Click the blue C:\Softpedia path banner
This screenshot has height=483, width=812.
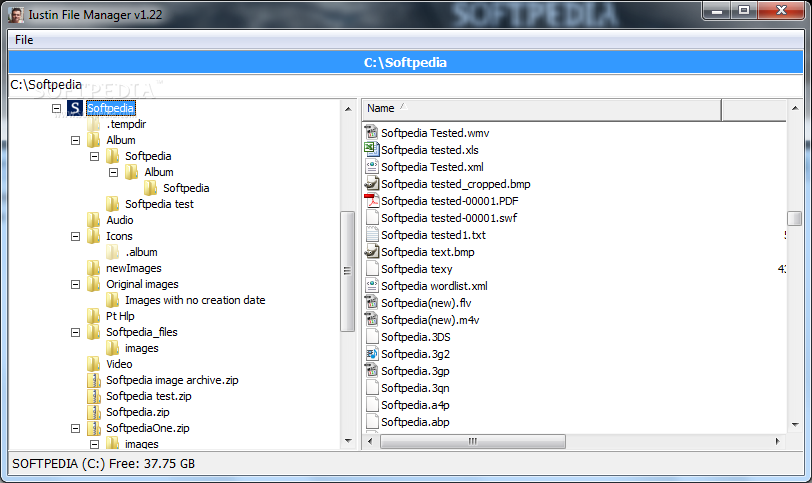405,63
